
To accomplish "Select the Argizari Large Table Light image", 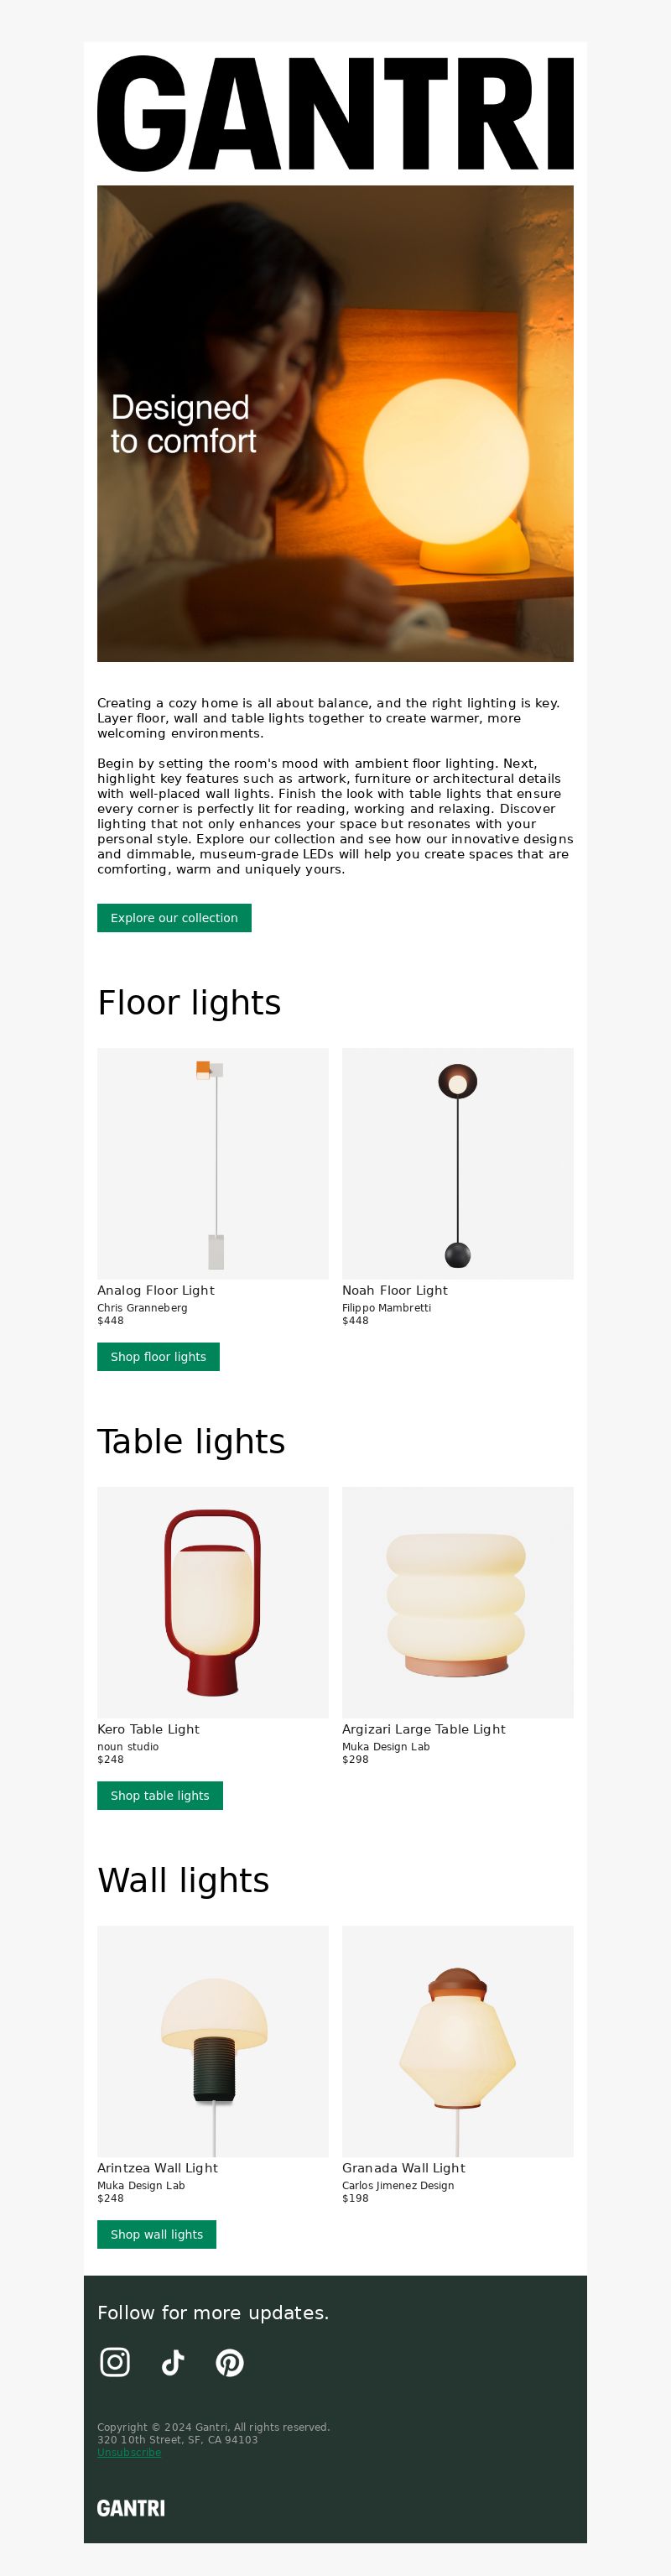I will [x=458, y=1603].
